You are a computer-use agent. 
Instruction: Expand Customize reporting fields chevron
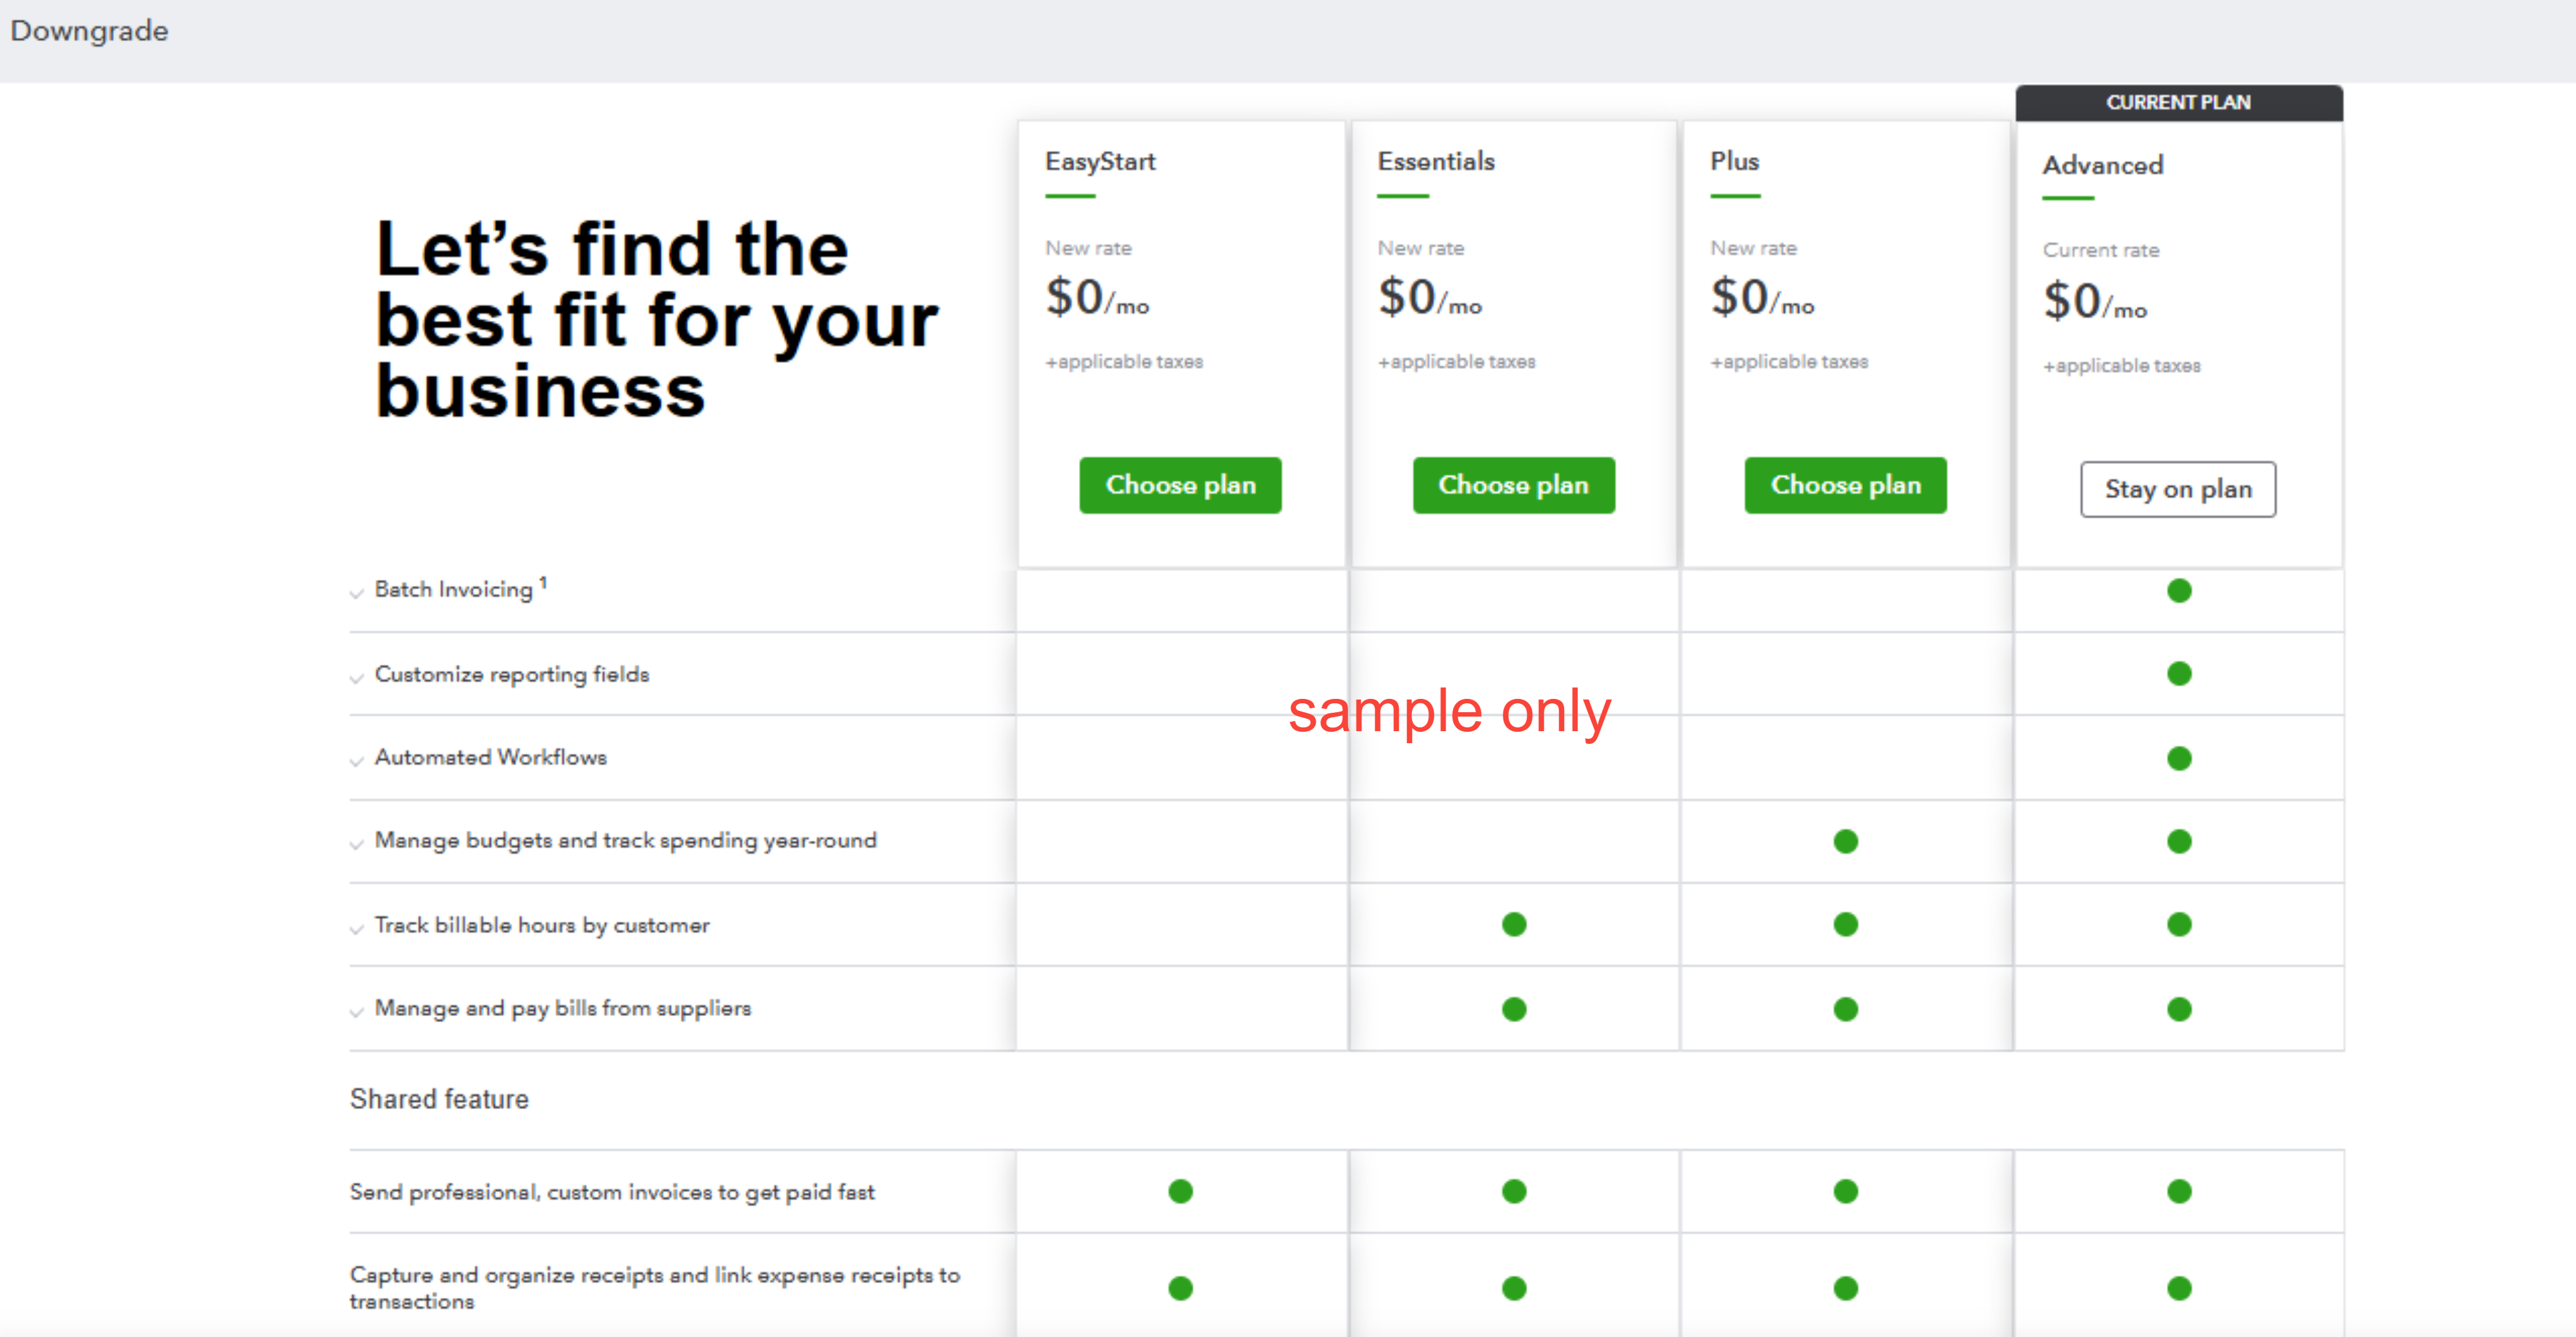(356, 679)
